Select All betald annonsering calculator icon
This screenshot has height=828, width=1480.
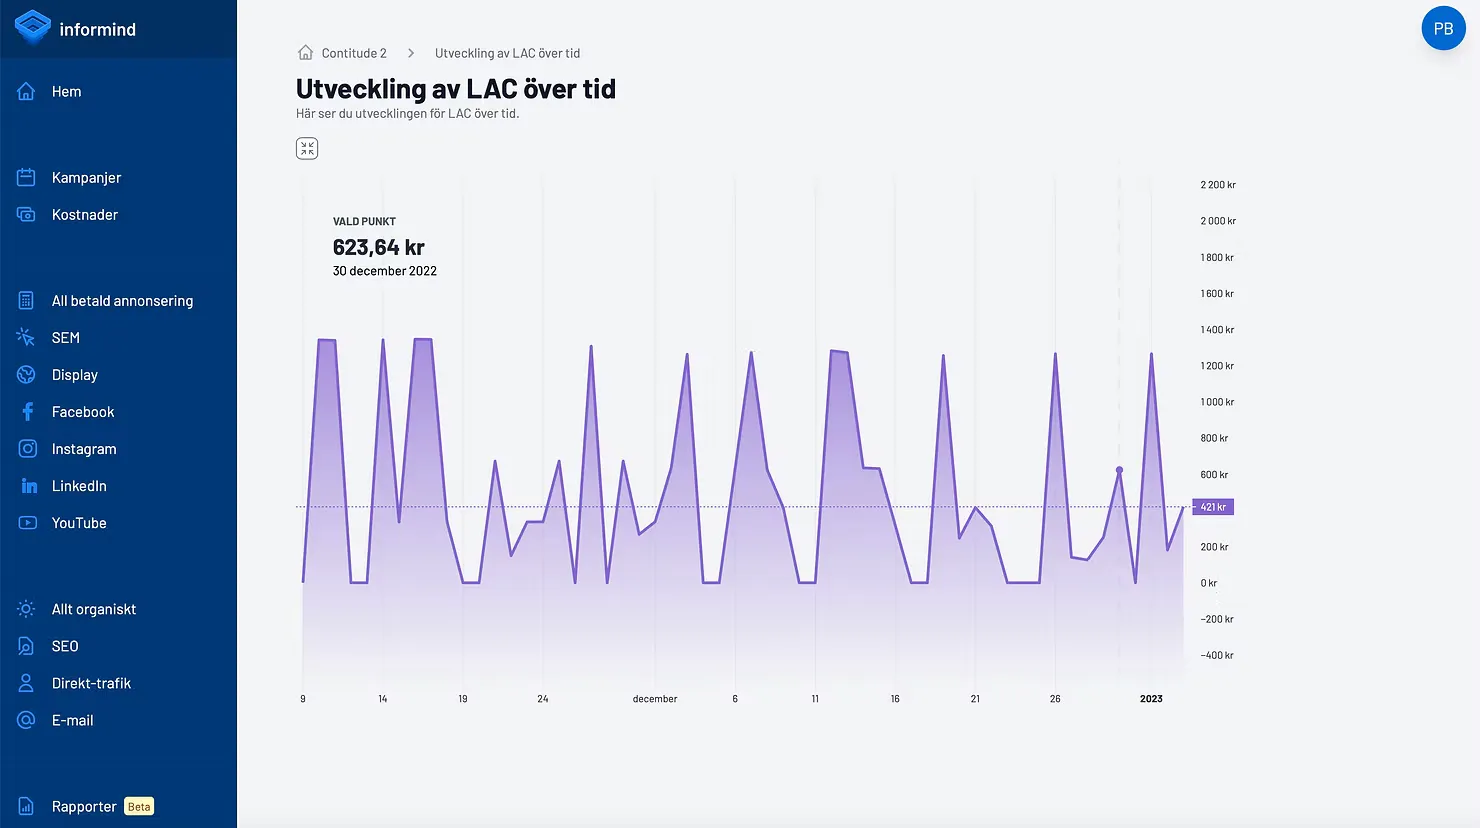point(27,301)
